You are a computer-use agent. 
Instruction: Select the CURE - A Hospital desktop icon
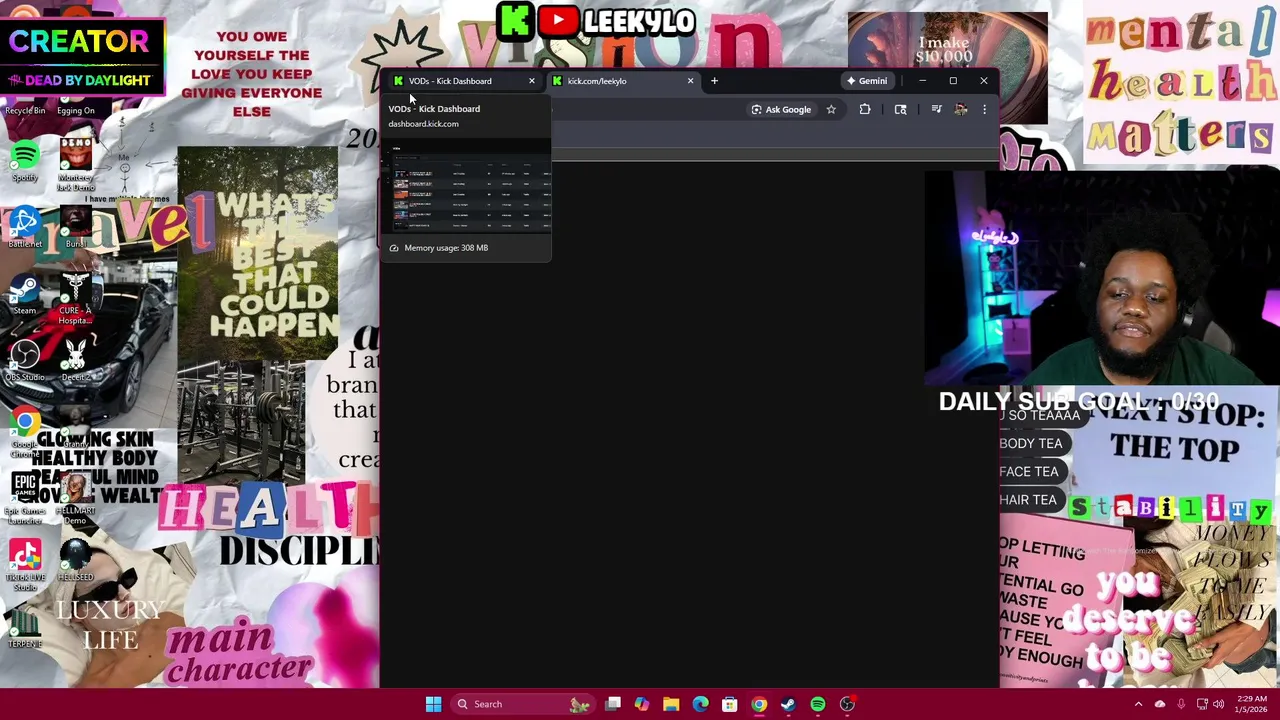click(x=75, y=298)
